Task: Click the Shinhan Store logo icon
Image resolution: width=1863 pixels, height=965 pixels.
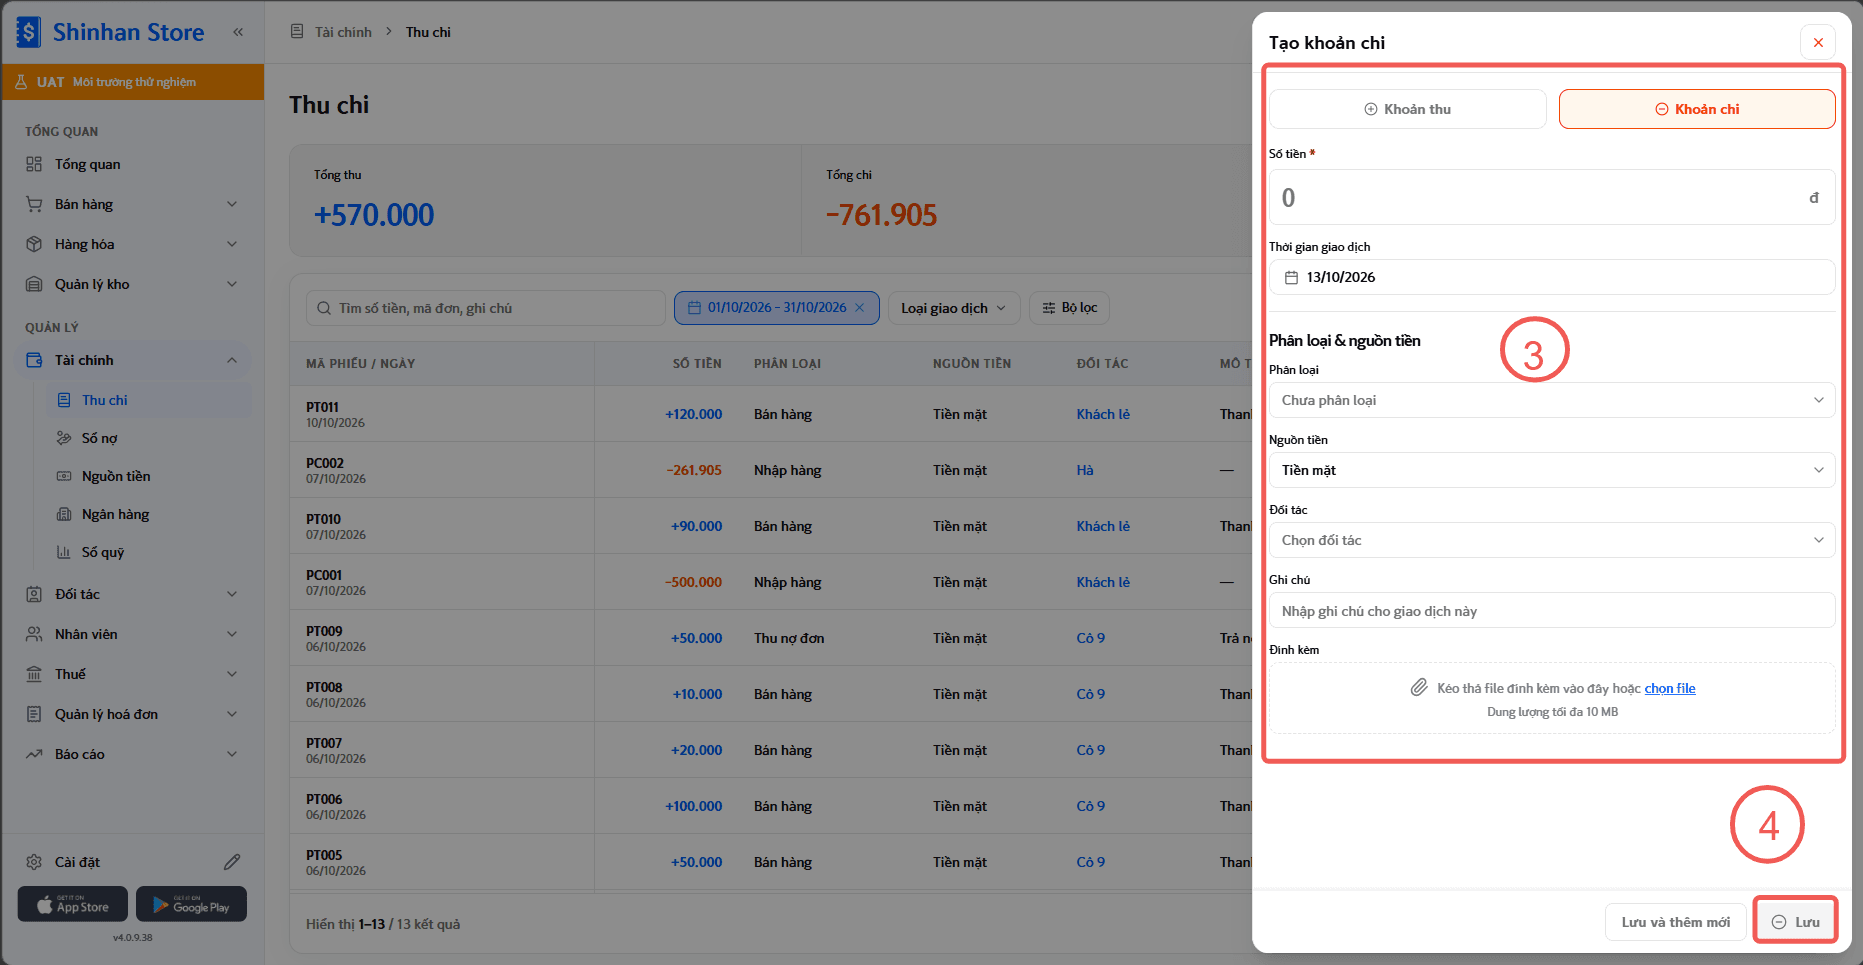Action: (x=29, y=32)
